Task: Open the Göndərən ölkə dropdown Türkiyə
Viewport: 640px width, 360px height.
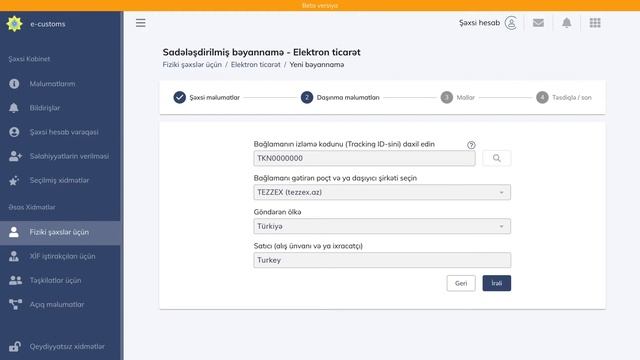Action: [x=382, y=226]
